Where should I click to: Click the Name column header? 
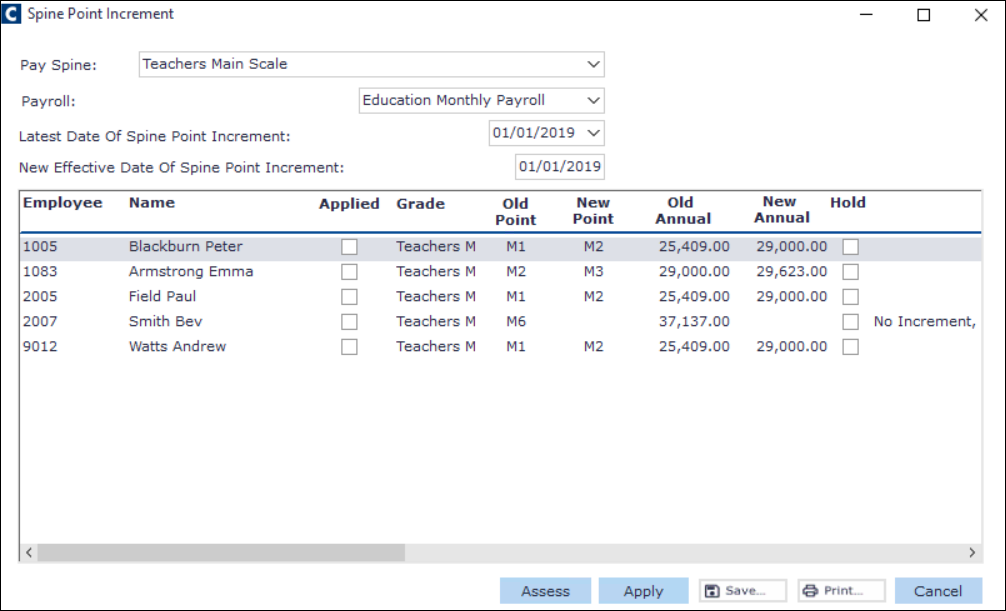152,203
